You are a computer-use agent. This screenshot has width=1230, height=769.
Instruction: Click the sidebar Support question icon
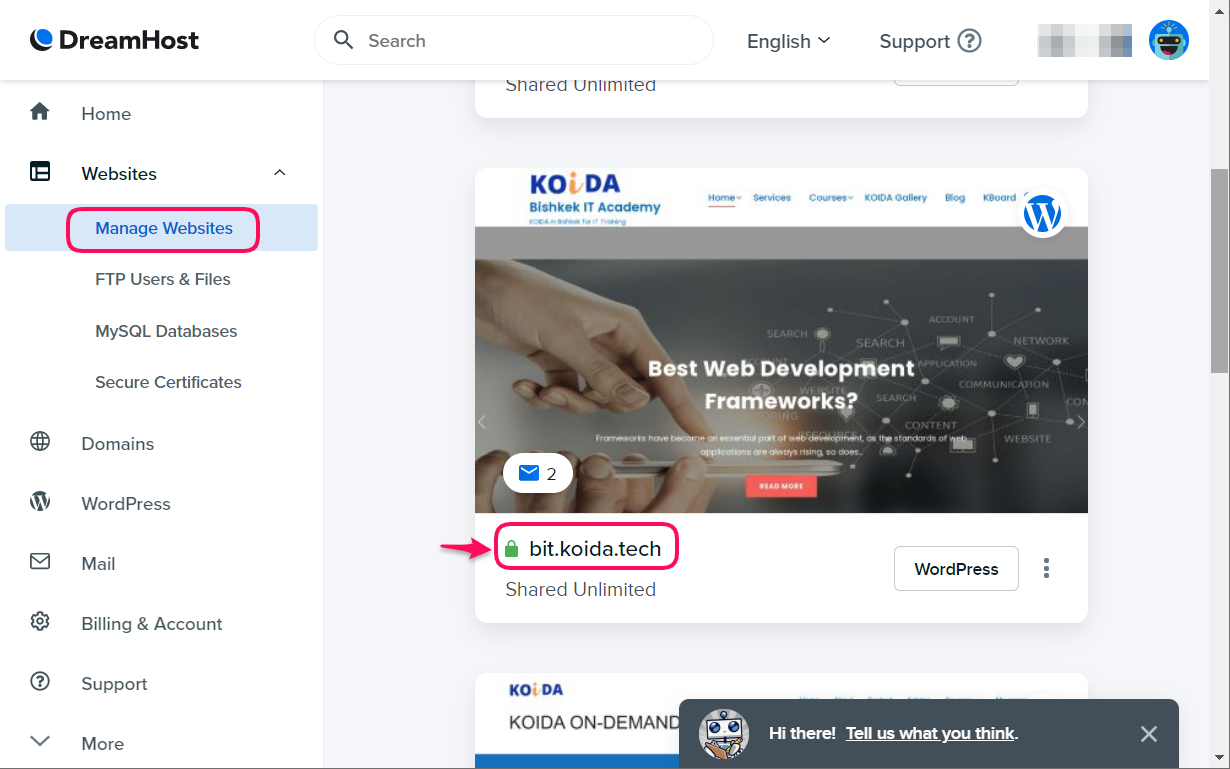pyautogui.click(x=40, y=682)
